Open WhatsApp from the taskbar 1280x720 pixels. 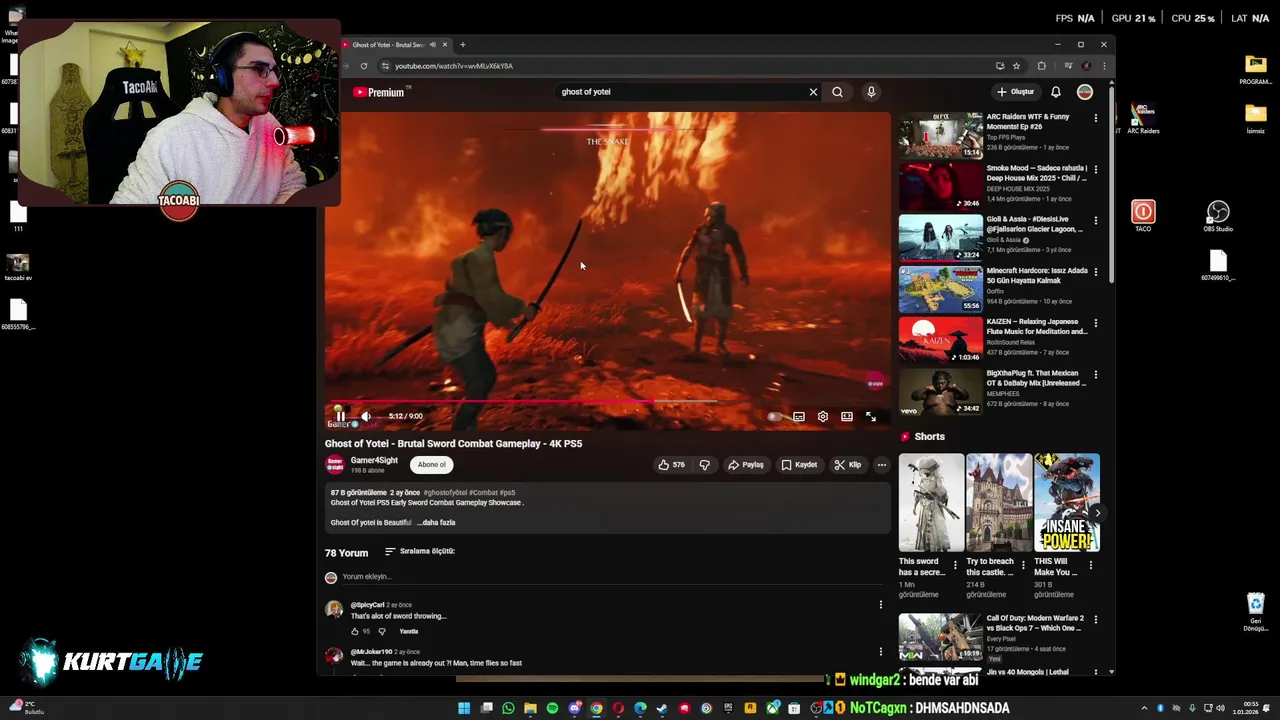[508, 709]
